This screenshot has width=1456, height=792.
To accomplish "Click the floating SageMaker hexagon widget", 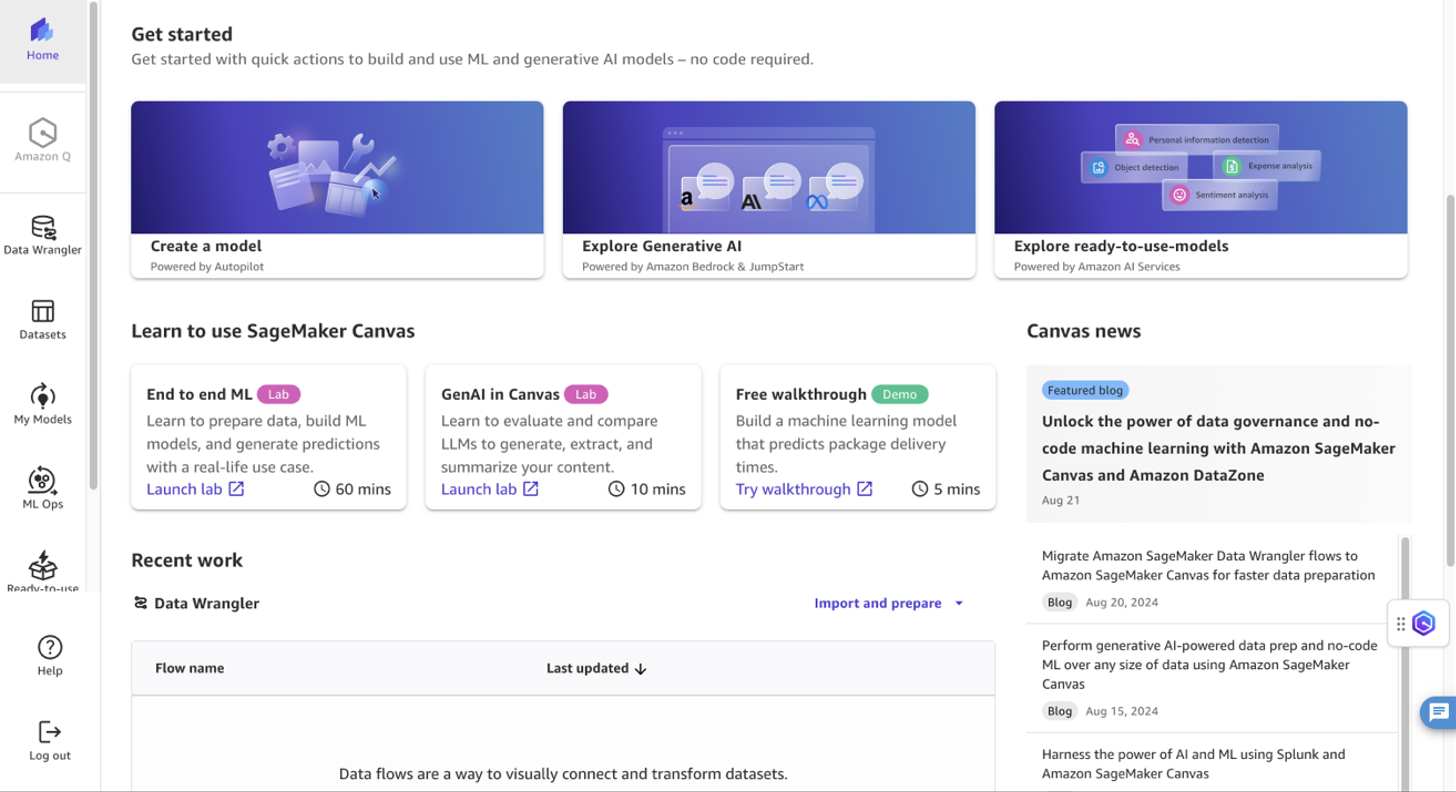I will point(1424,623).
